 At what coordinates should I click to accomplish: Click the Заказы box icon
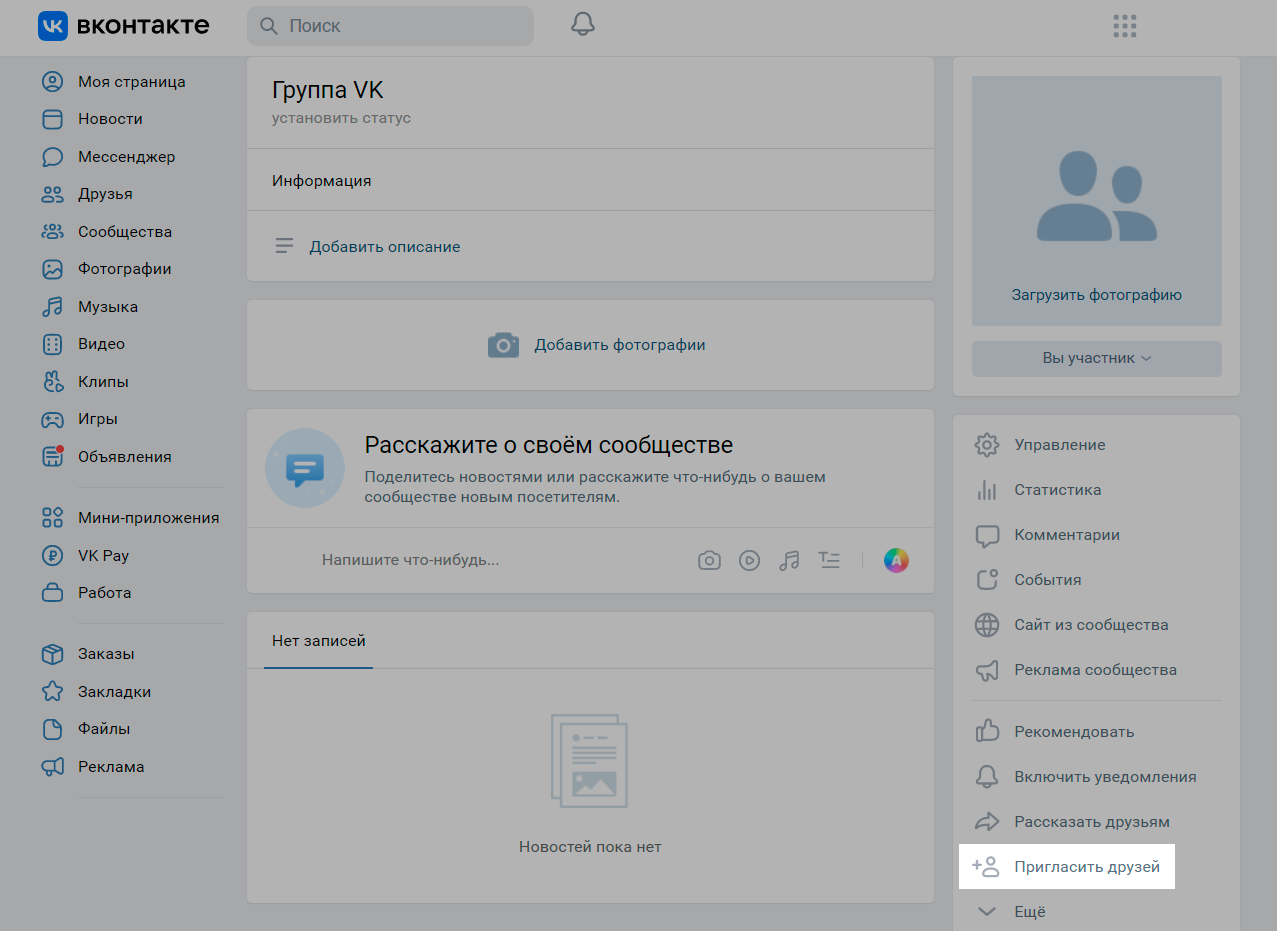[52, 654]
